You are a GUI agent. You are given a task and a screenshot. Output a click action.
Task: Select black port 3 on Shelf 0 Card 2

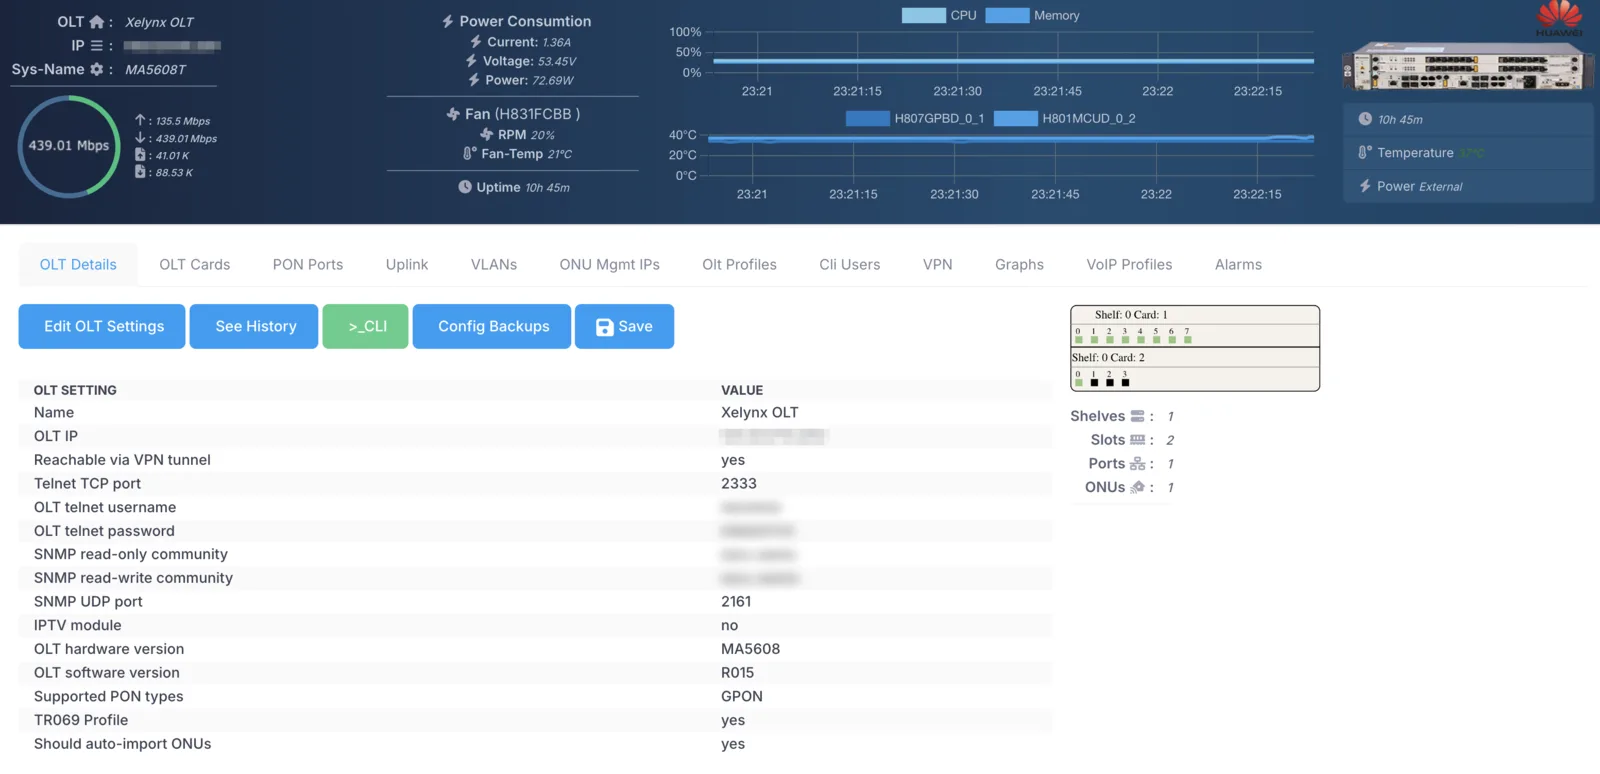[x=1126, y=382]
